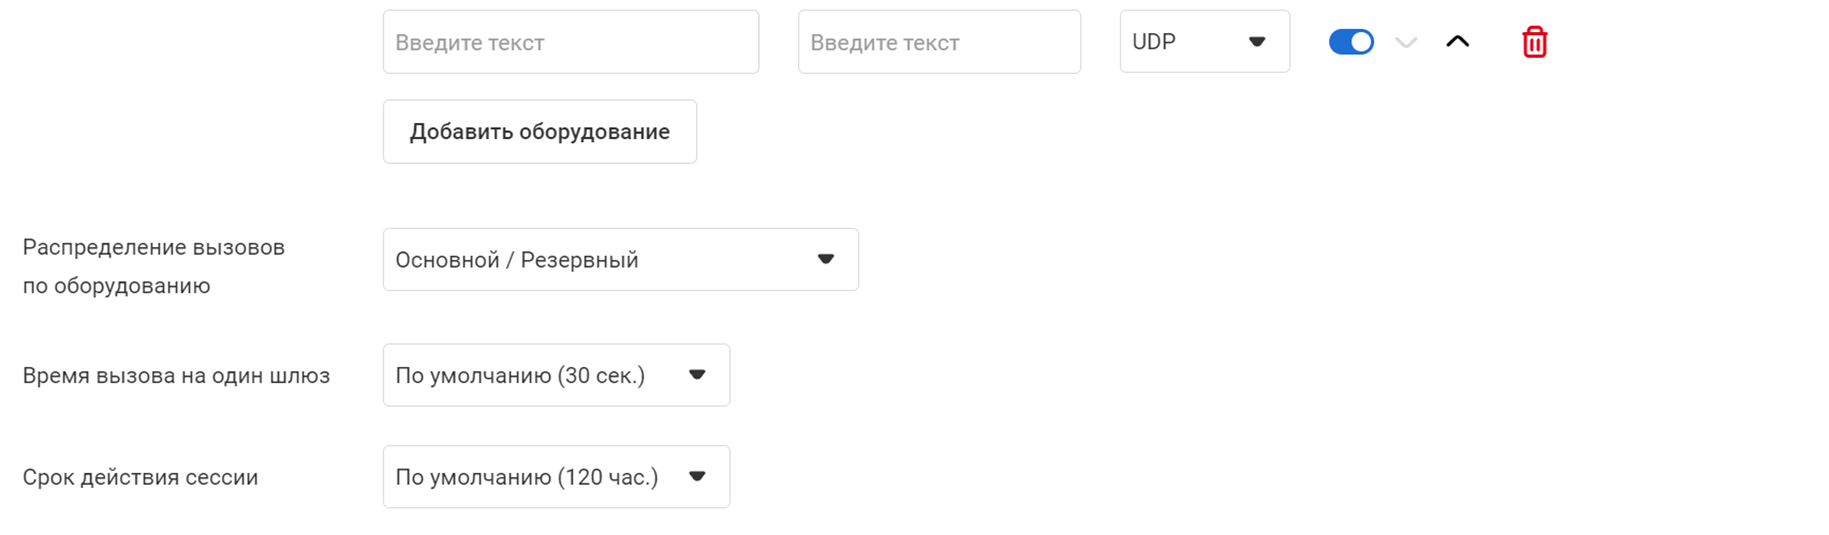Select the "UDP" text value in the protocol box
The image size is (1829, 535).
coord(1154,42)
